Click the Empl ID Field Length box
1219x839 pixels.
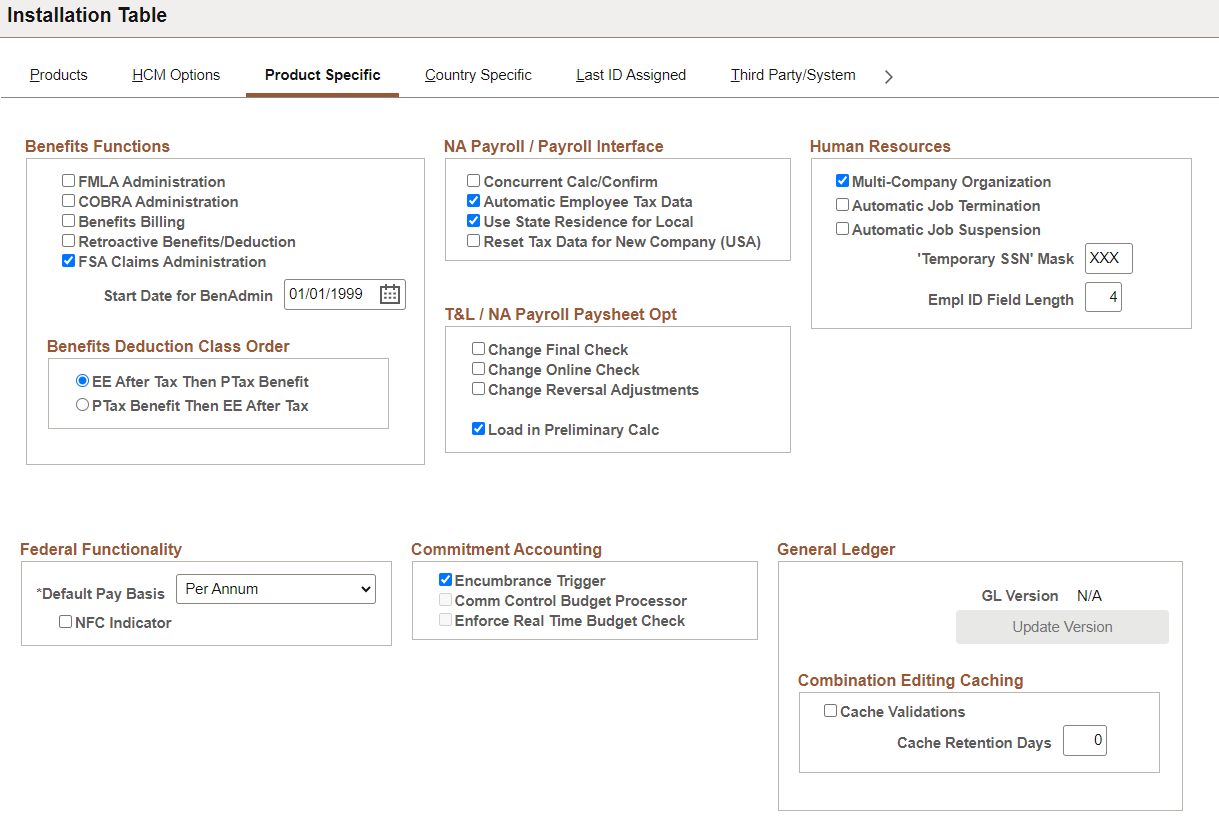(1103, 297)
